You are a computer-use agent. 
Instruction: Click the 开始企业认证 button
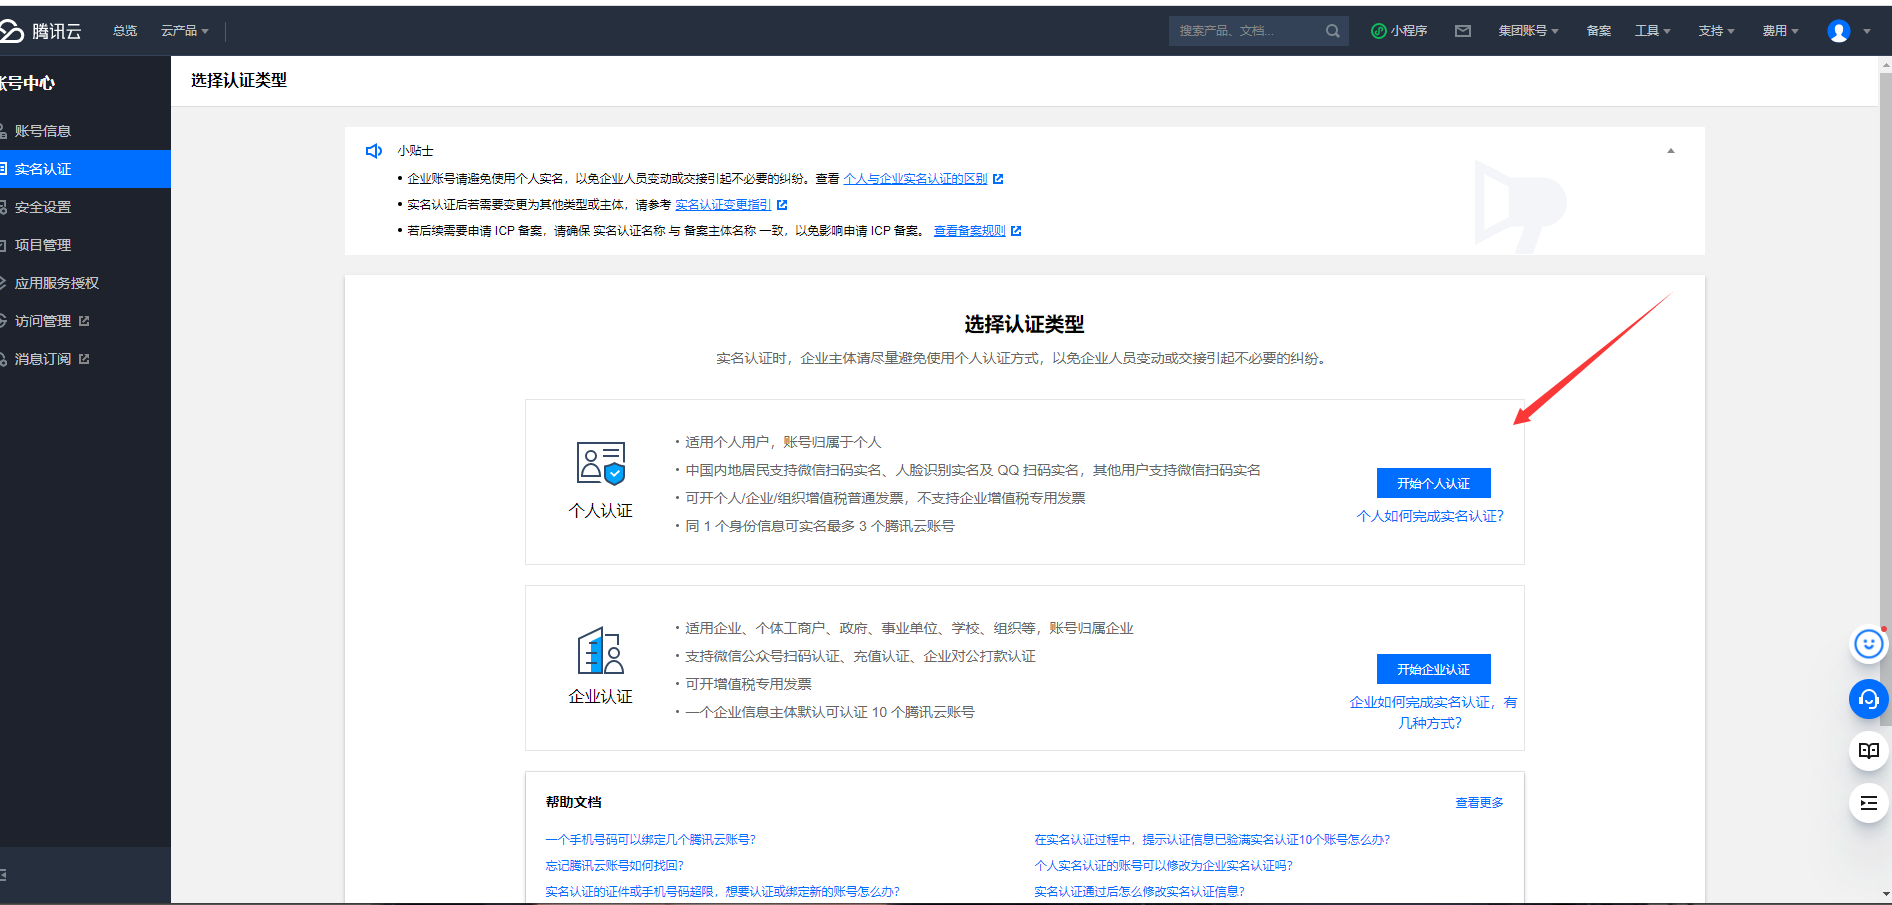tap(1433, 669)
